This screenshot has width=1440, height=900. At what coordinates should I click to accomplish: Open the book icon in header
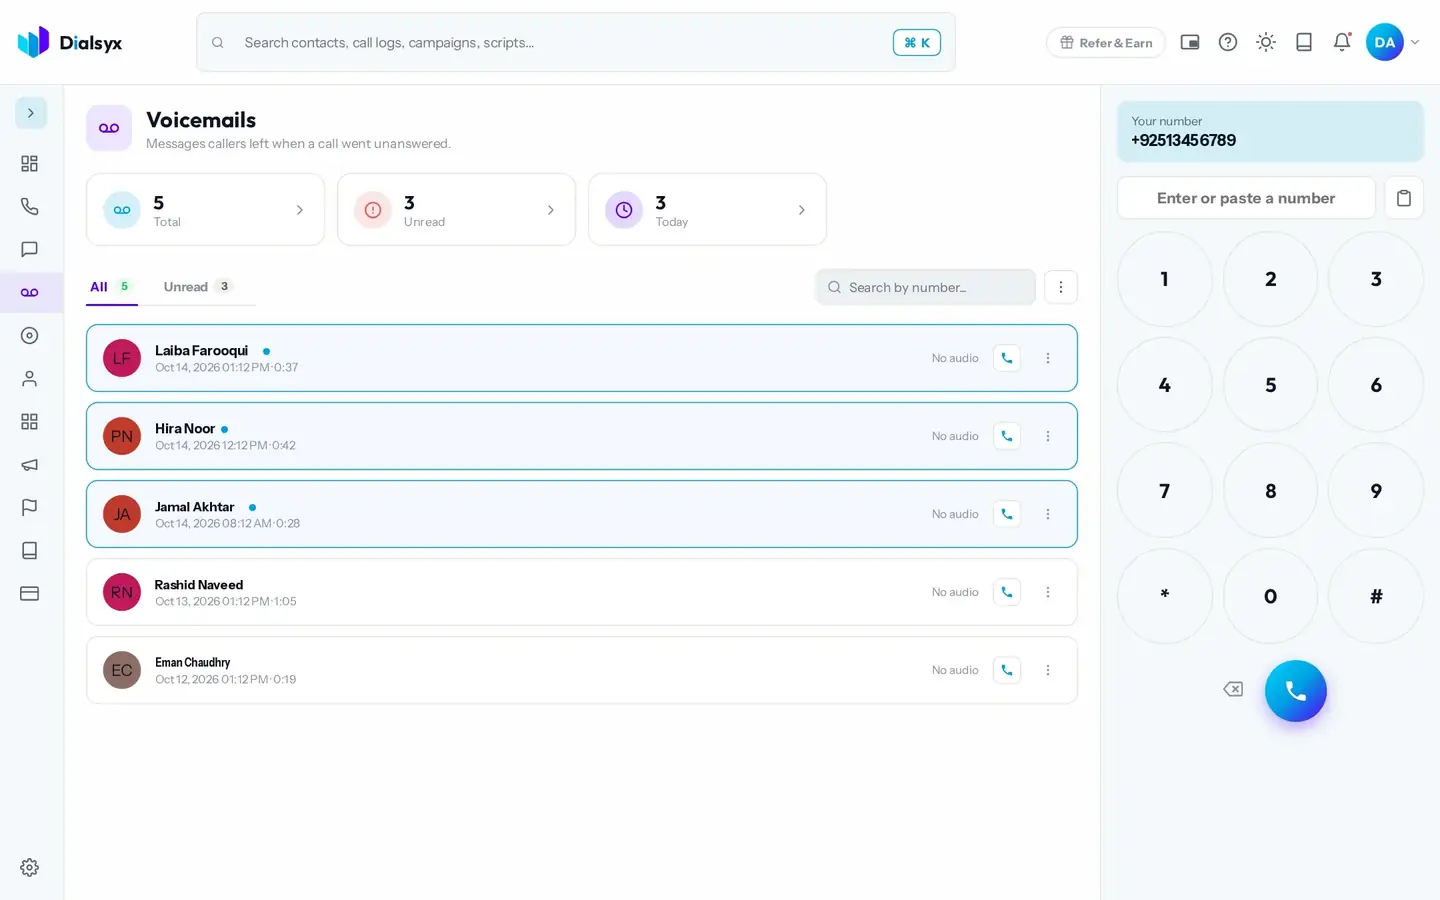[x=1304, y=42]
